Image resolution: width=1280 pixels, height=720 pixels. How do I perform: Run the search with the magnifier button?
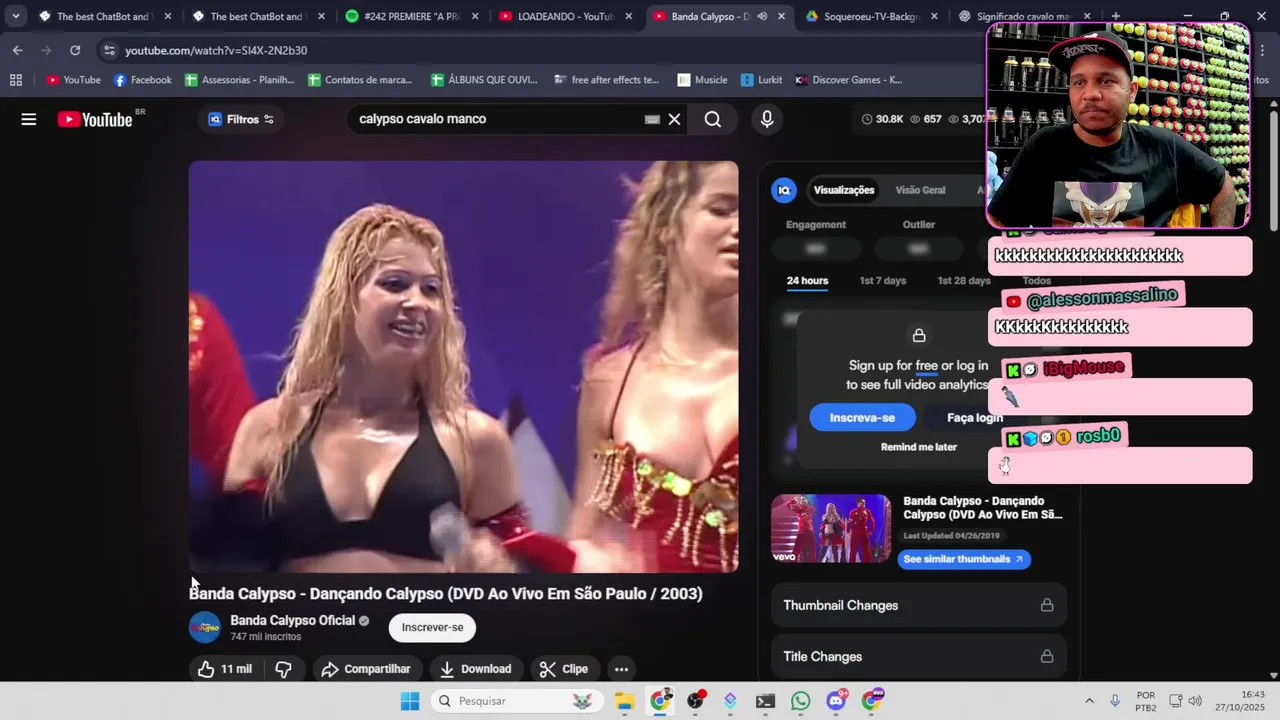click(x=712, y=119)
